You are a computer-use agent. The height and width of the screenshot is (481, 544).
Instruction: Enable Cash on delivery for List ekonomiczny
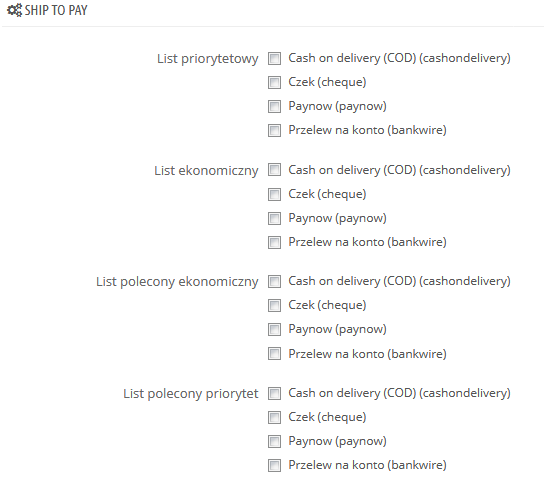tap(274, 170)
